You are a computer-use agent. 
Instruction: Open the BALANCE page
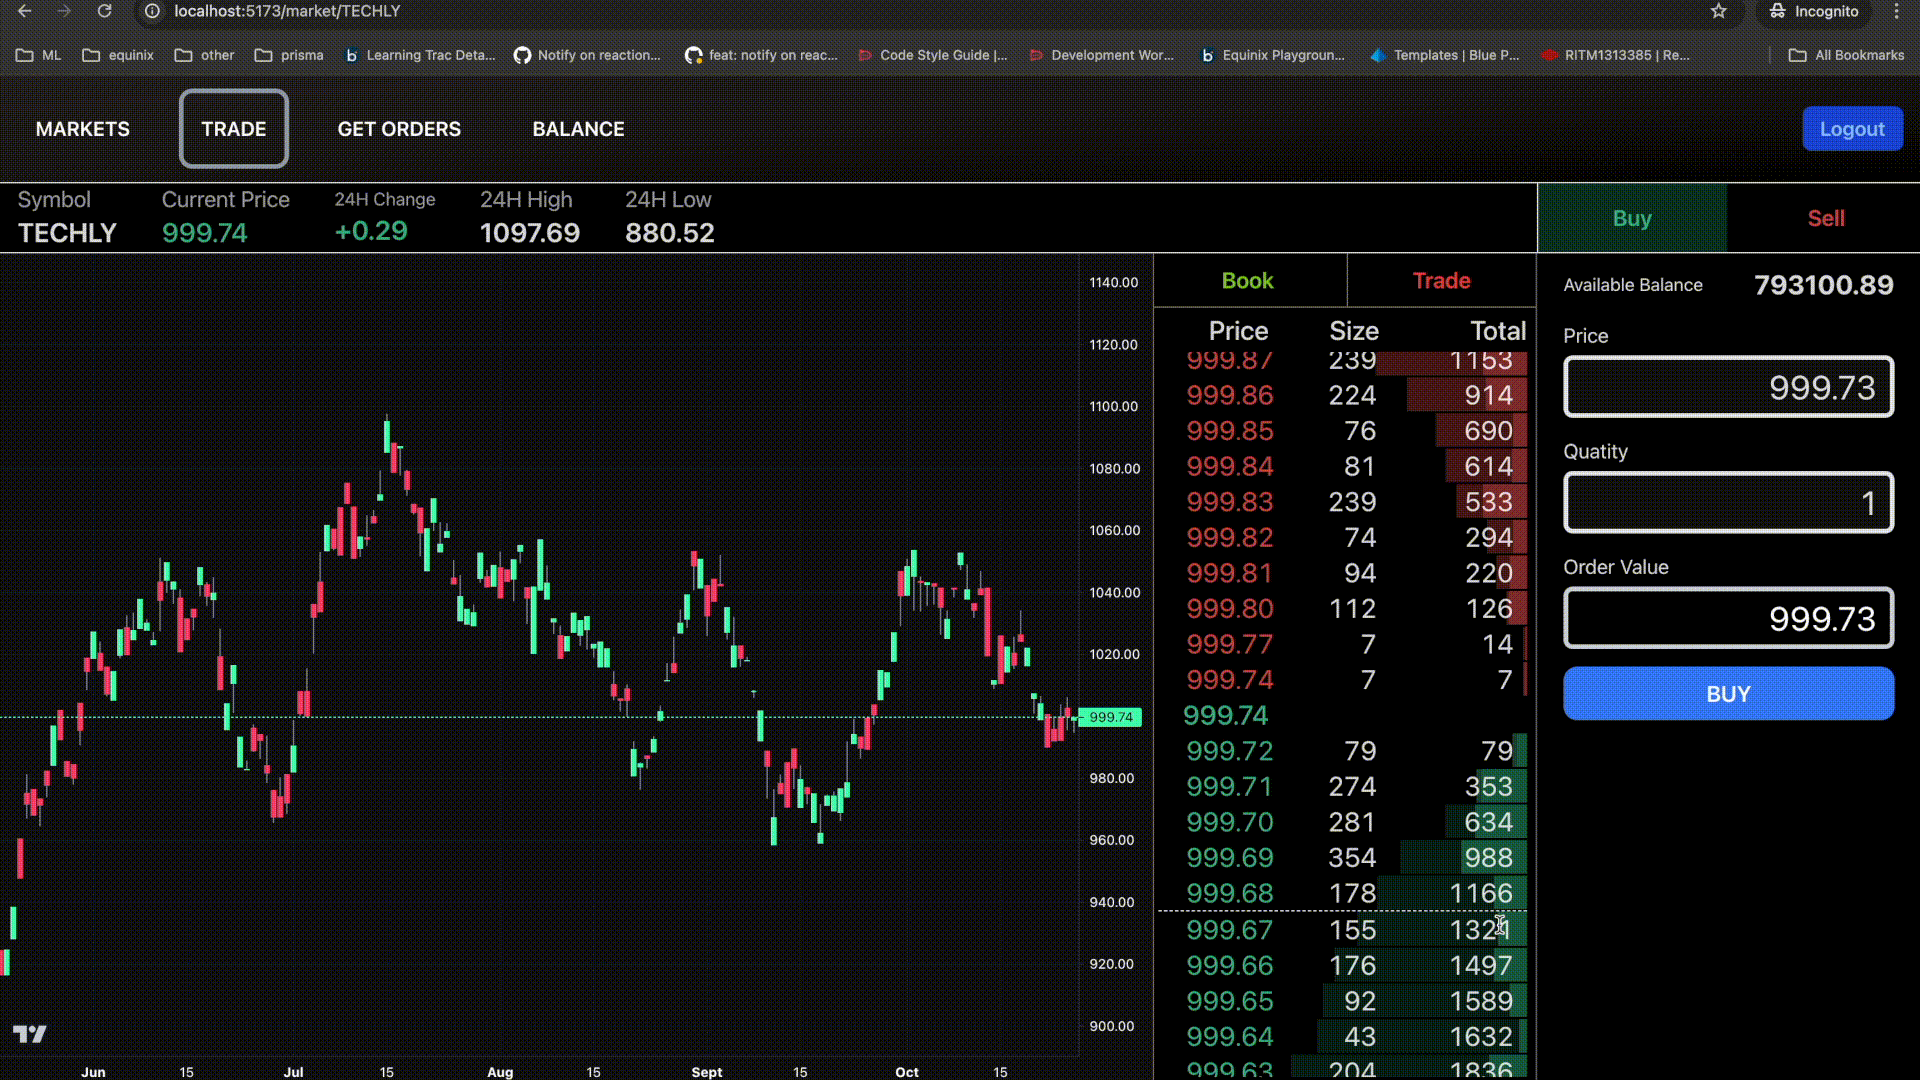click(x=578, y=129)
